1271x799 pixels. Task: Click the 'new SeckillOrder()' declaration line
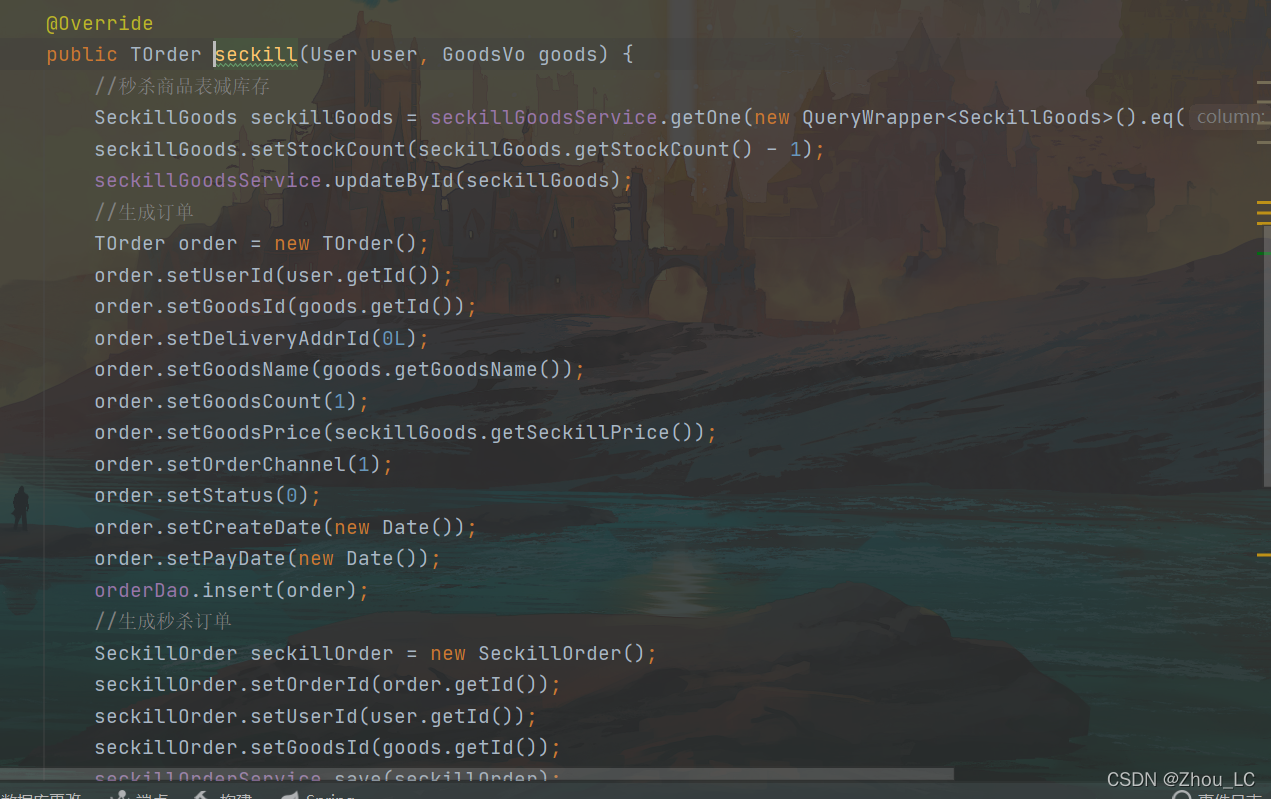pos(376,653)
